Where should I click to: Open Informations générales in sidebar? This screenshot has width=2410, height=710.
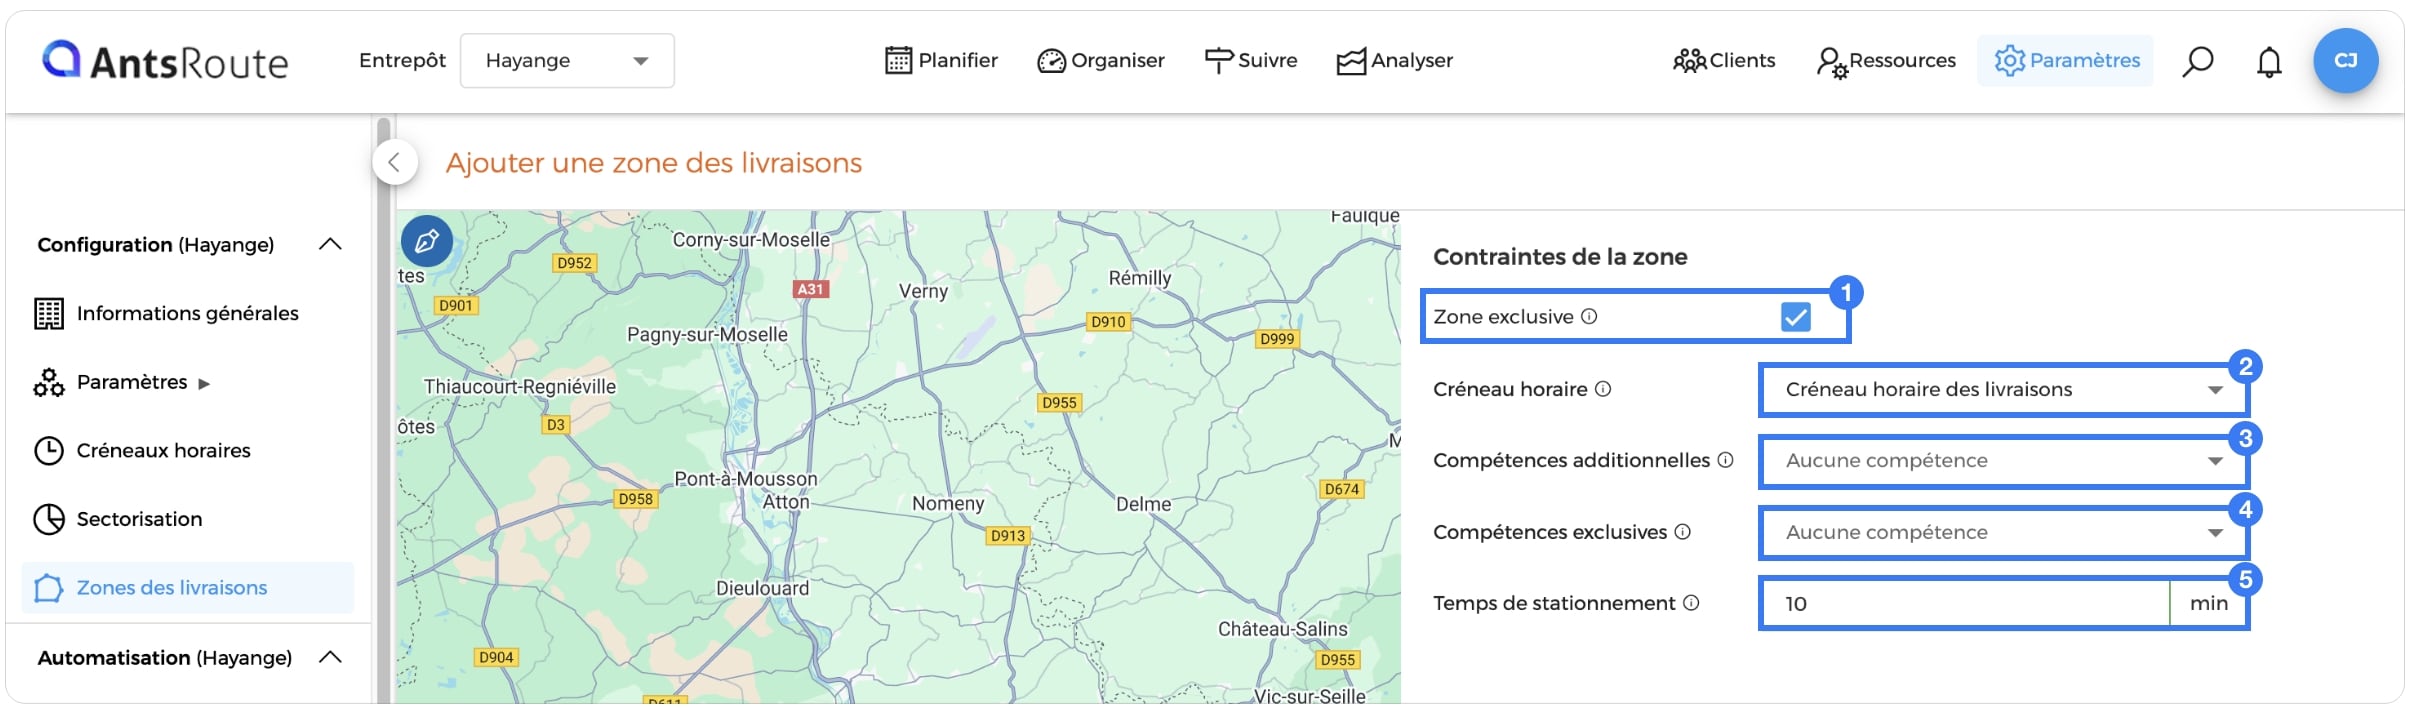click(187, 313)
